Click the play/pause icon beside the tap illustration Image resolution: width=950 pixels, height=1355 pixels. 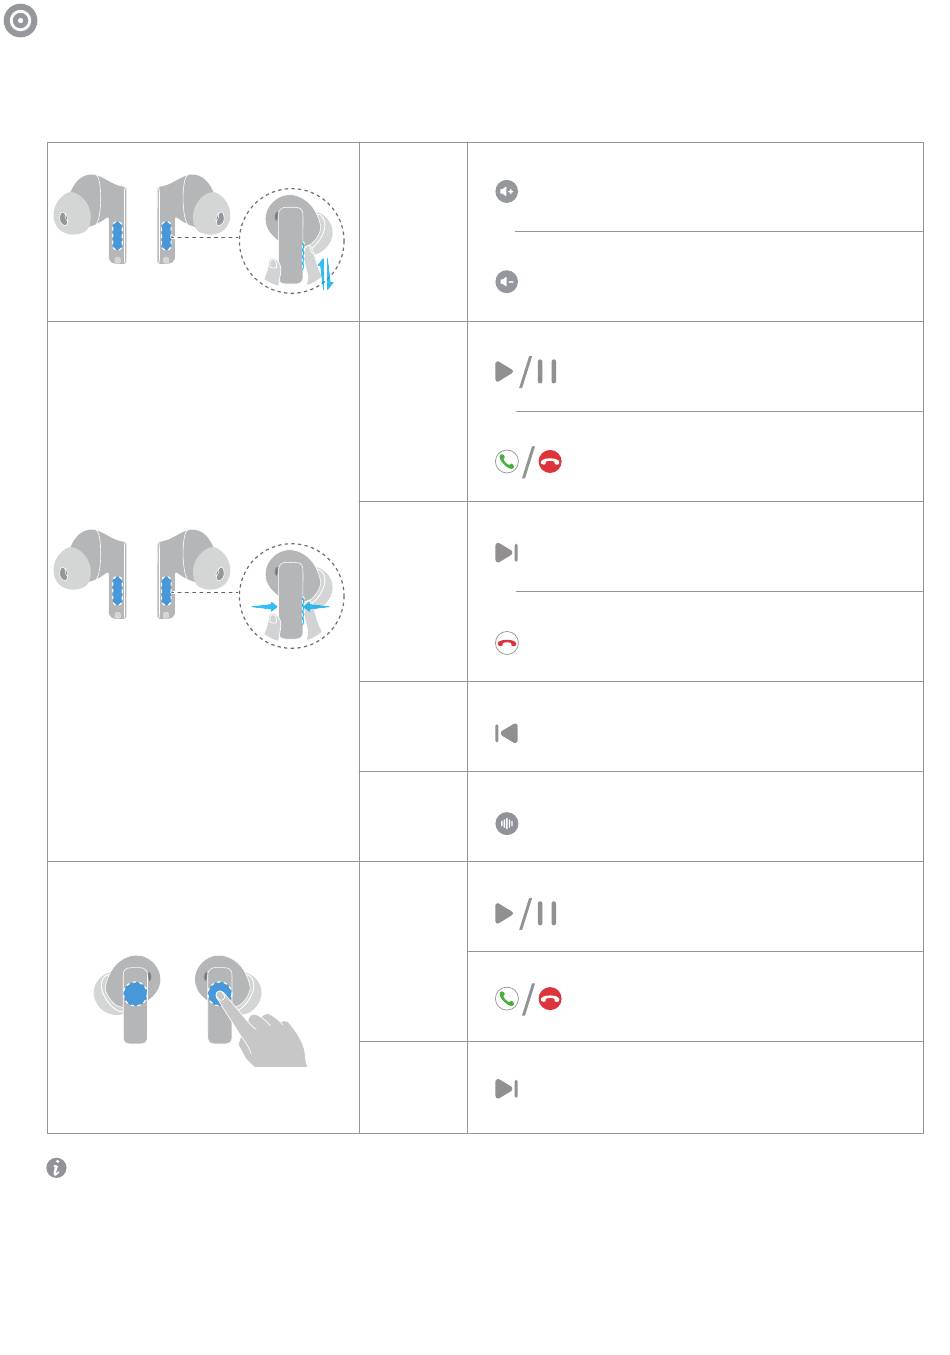click(527, 913)
